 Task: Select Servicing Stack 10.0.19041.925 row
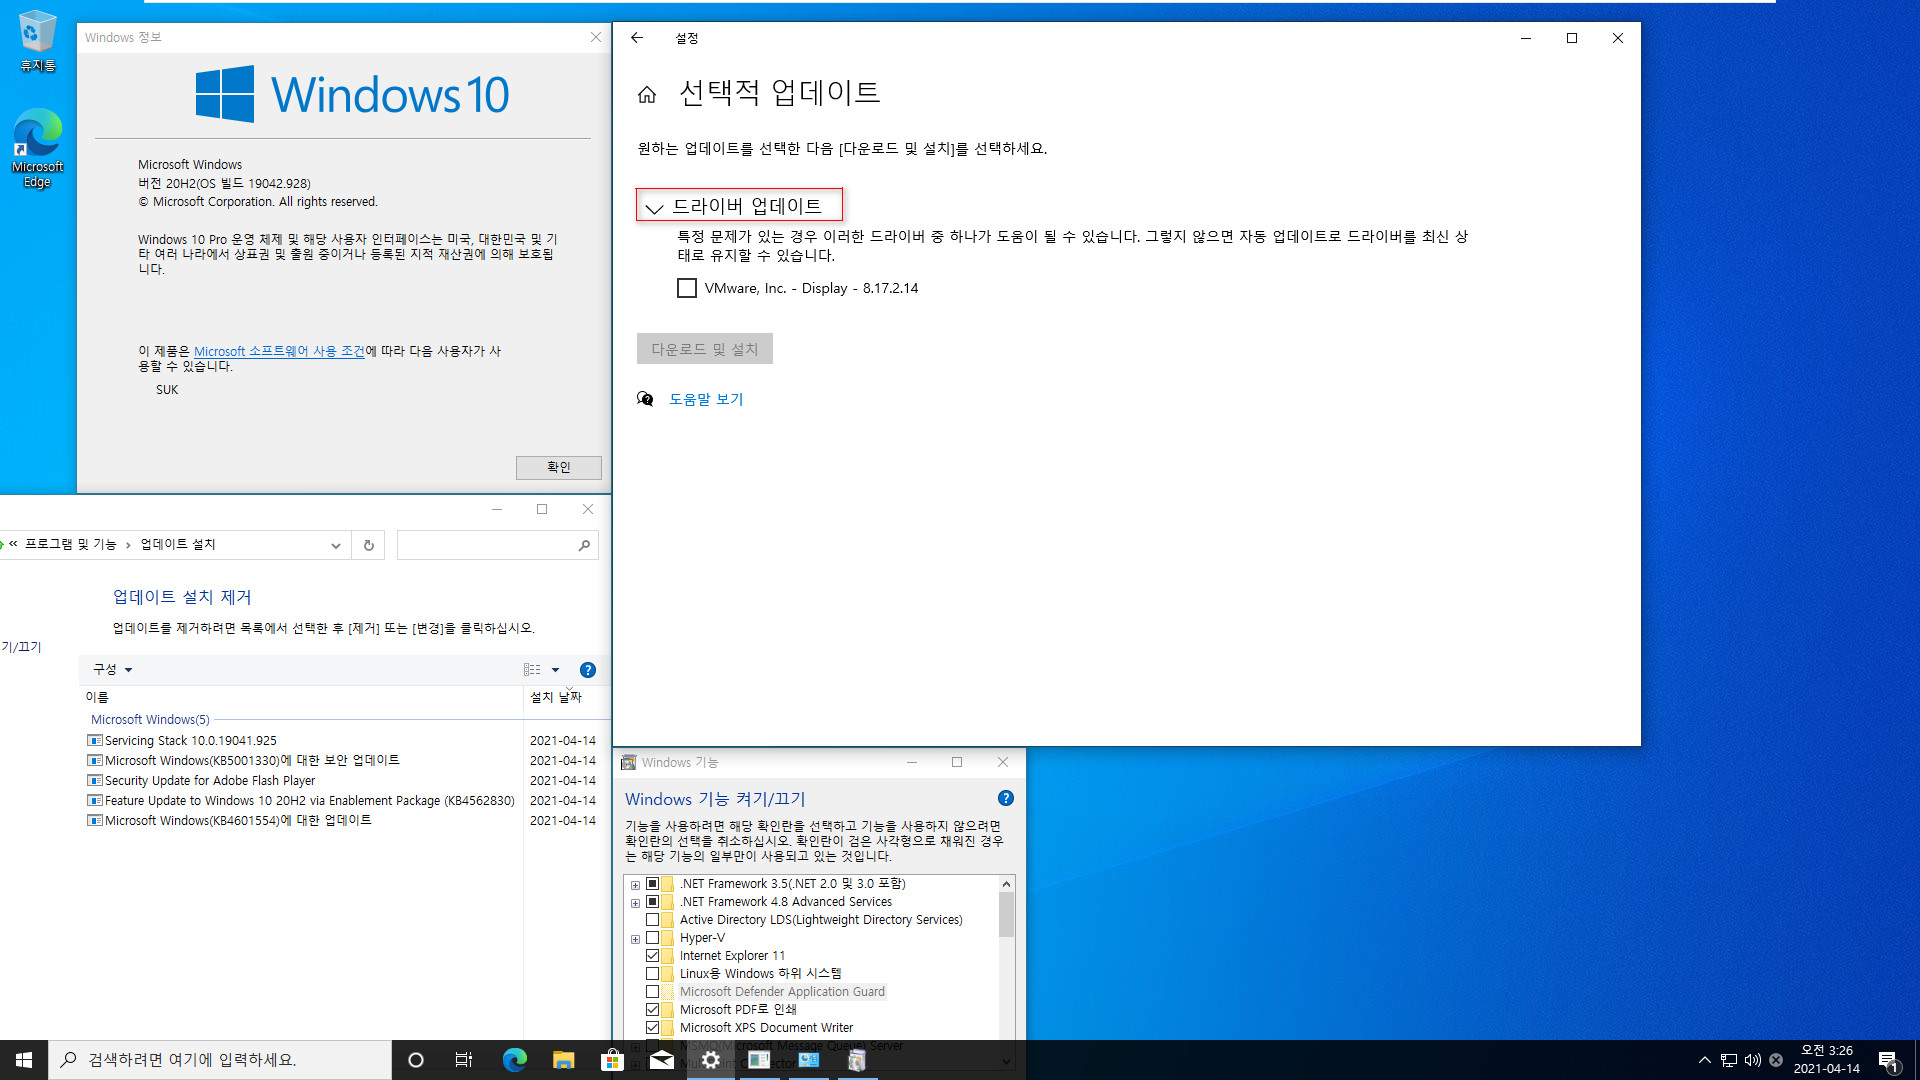[x=340, y=741]
